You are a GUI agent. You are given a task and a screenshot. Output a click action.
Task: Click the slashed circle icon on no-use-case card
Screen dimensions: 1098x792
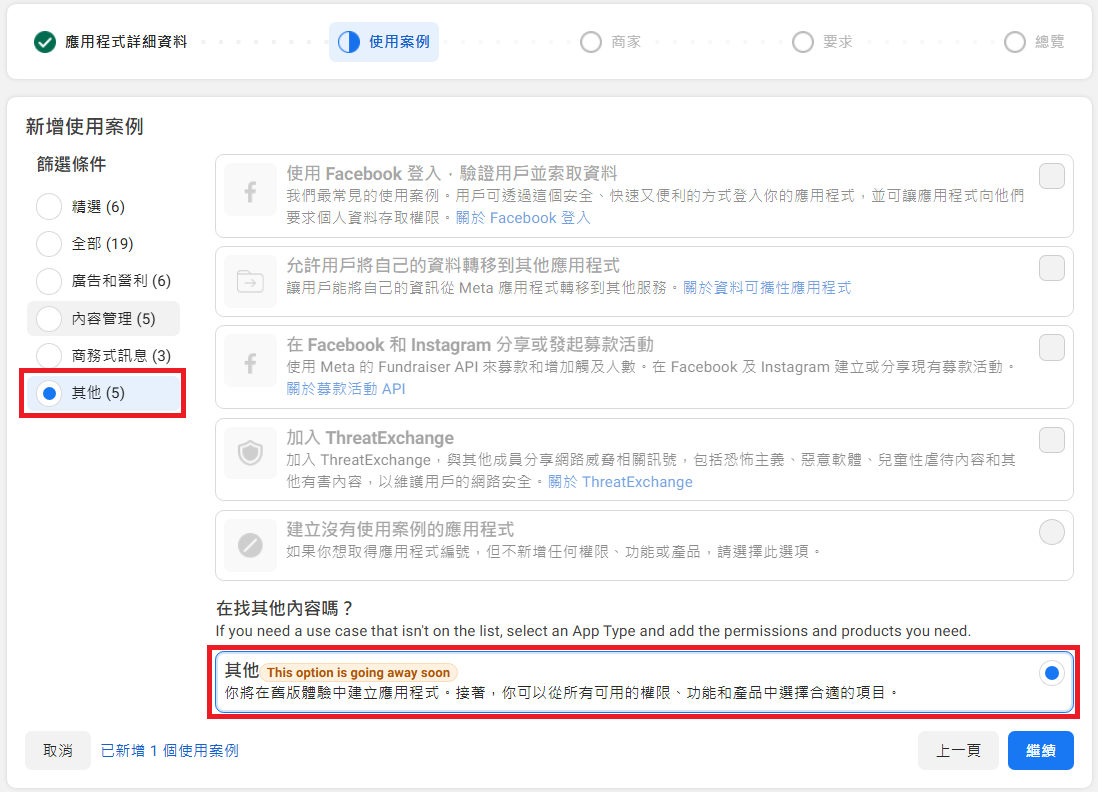click(250, 544)
